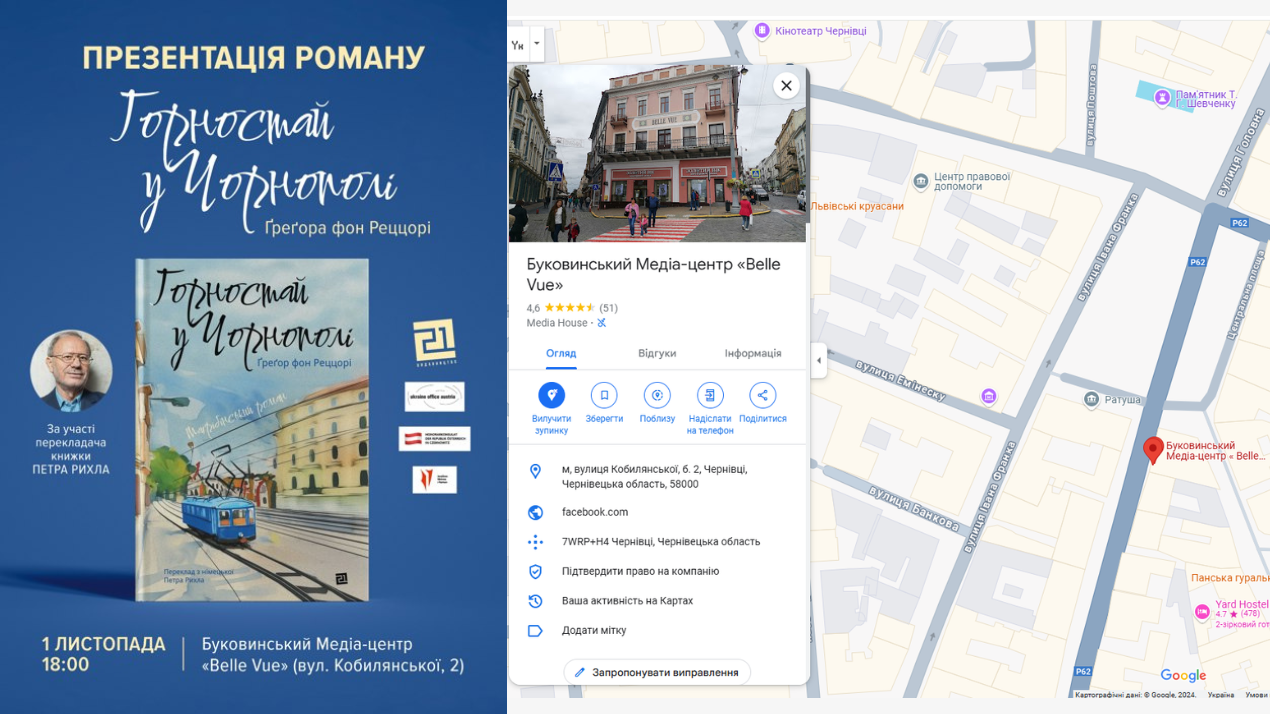
Task: Click the place title Буковинський Медіа-центр «Belle Vue»
Action: pyautogui.click(x=653, y=274)
